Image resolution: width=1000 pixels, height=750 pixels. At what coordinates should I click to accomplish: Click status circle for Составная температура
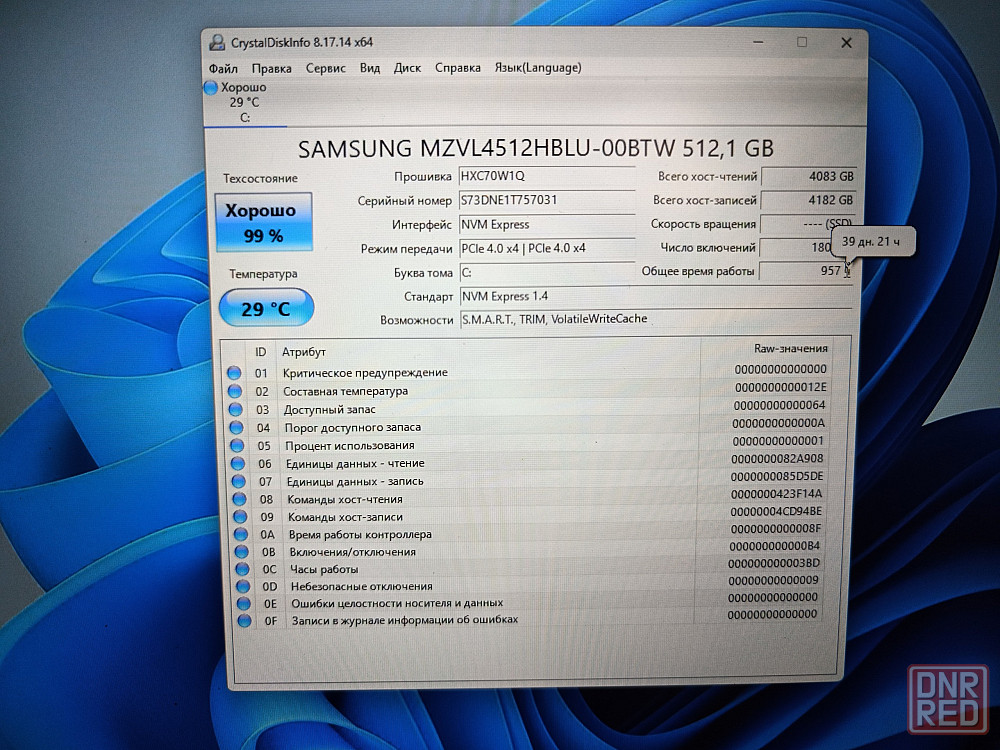click(x=235, y=391)
